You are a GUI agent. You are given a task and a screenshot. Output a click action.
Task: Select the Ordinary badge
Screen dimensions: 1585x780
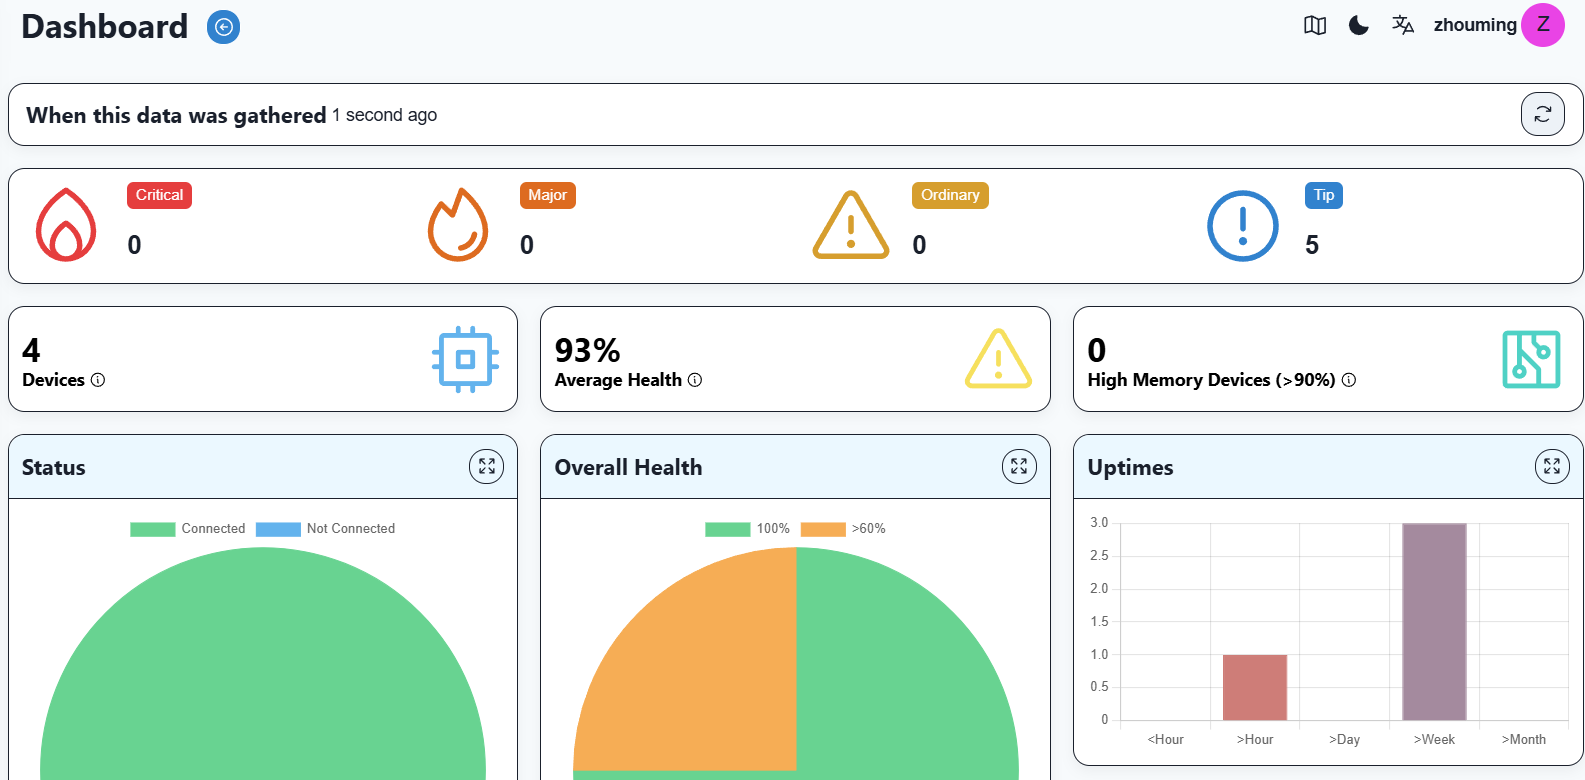950,195
